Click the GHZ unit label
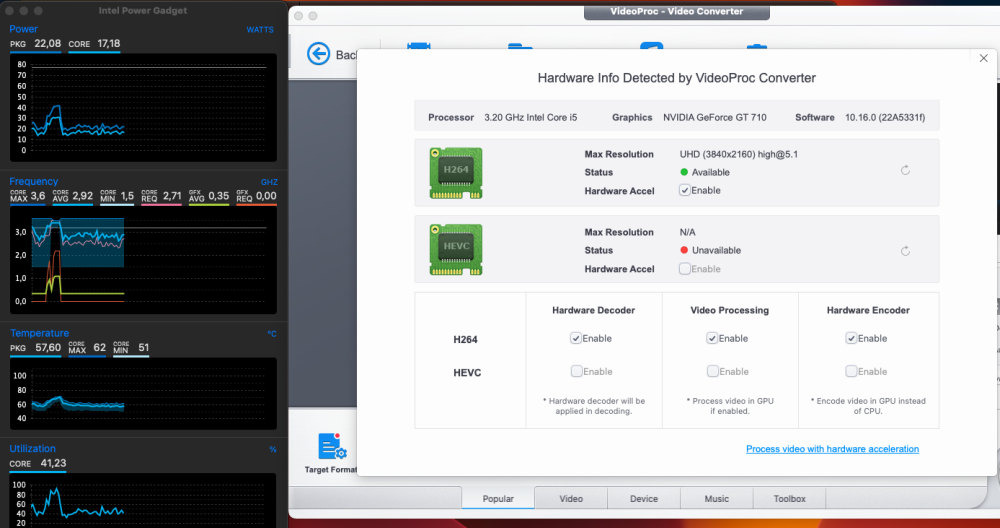 click(269, 182)
